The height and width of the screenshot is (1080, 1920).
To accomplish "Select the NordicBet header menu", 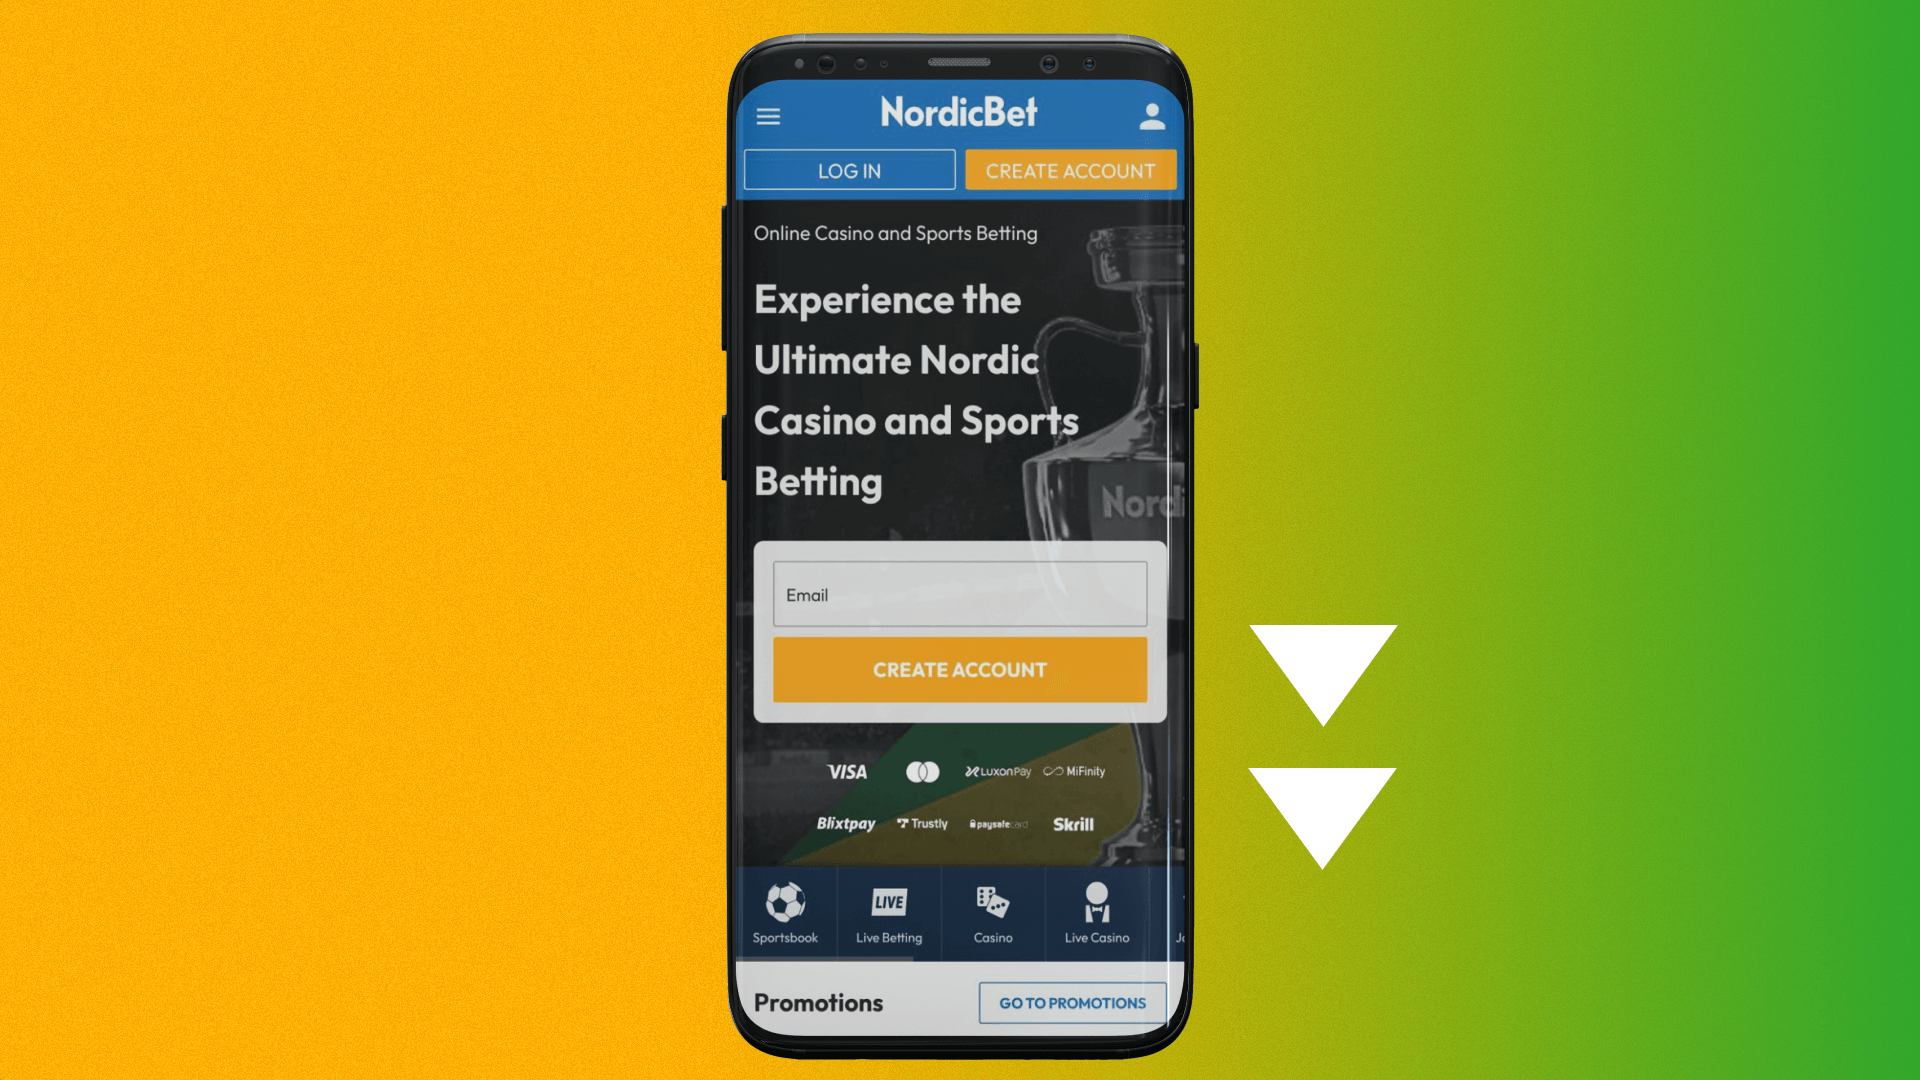I will pyautogui.click(x=767, y=117).
